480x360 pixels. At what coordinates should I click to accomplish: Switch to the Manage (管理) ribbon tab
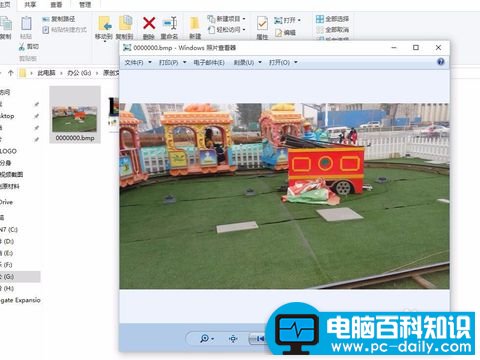click(x=85, y=5)
